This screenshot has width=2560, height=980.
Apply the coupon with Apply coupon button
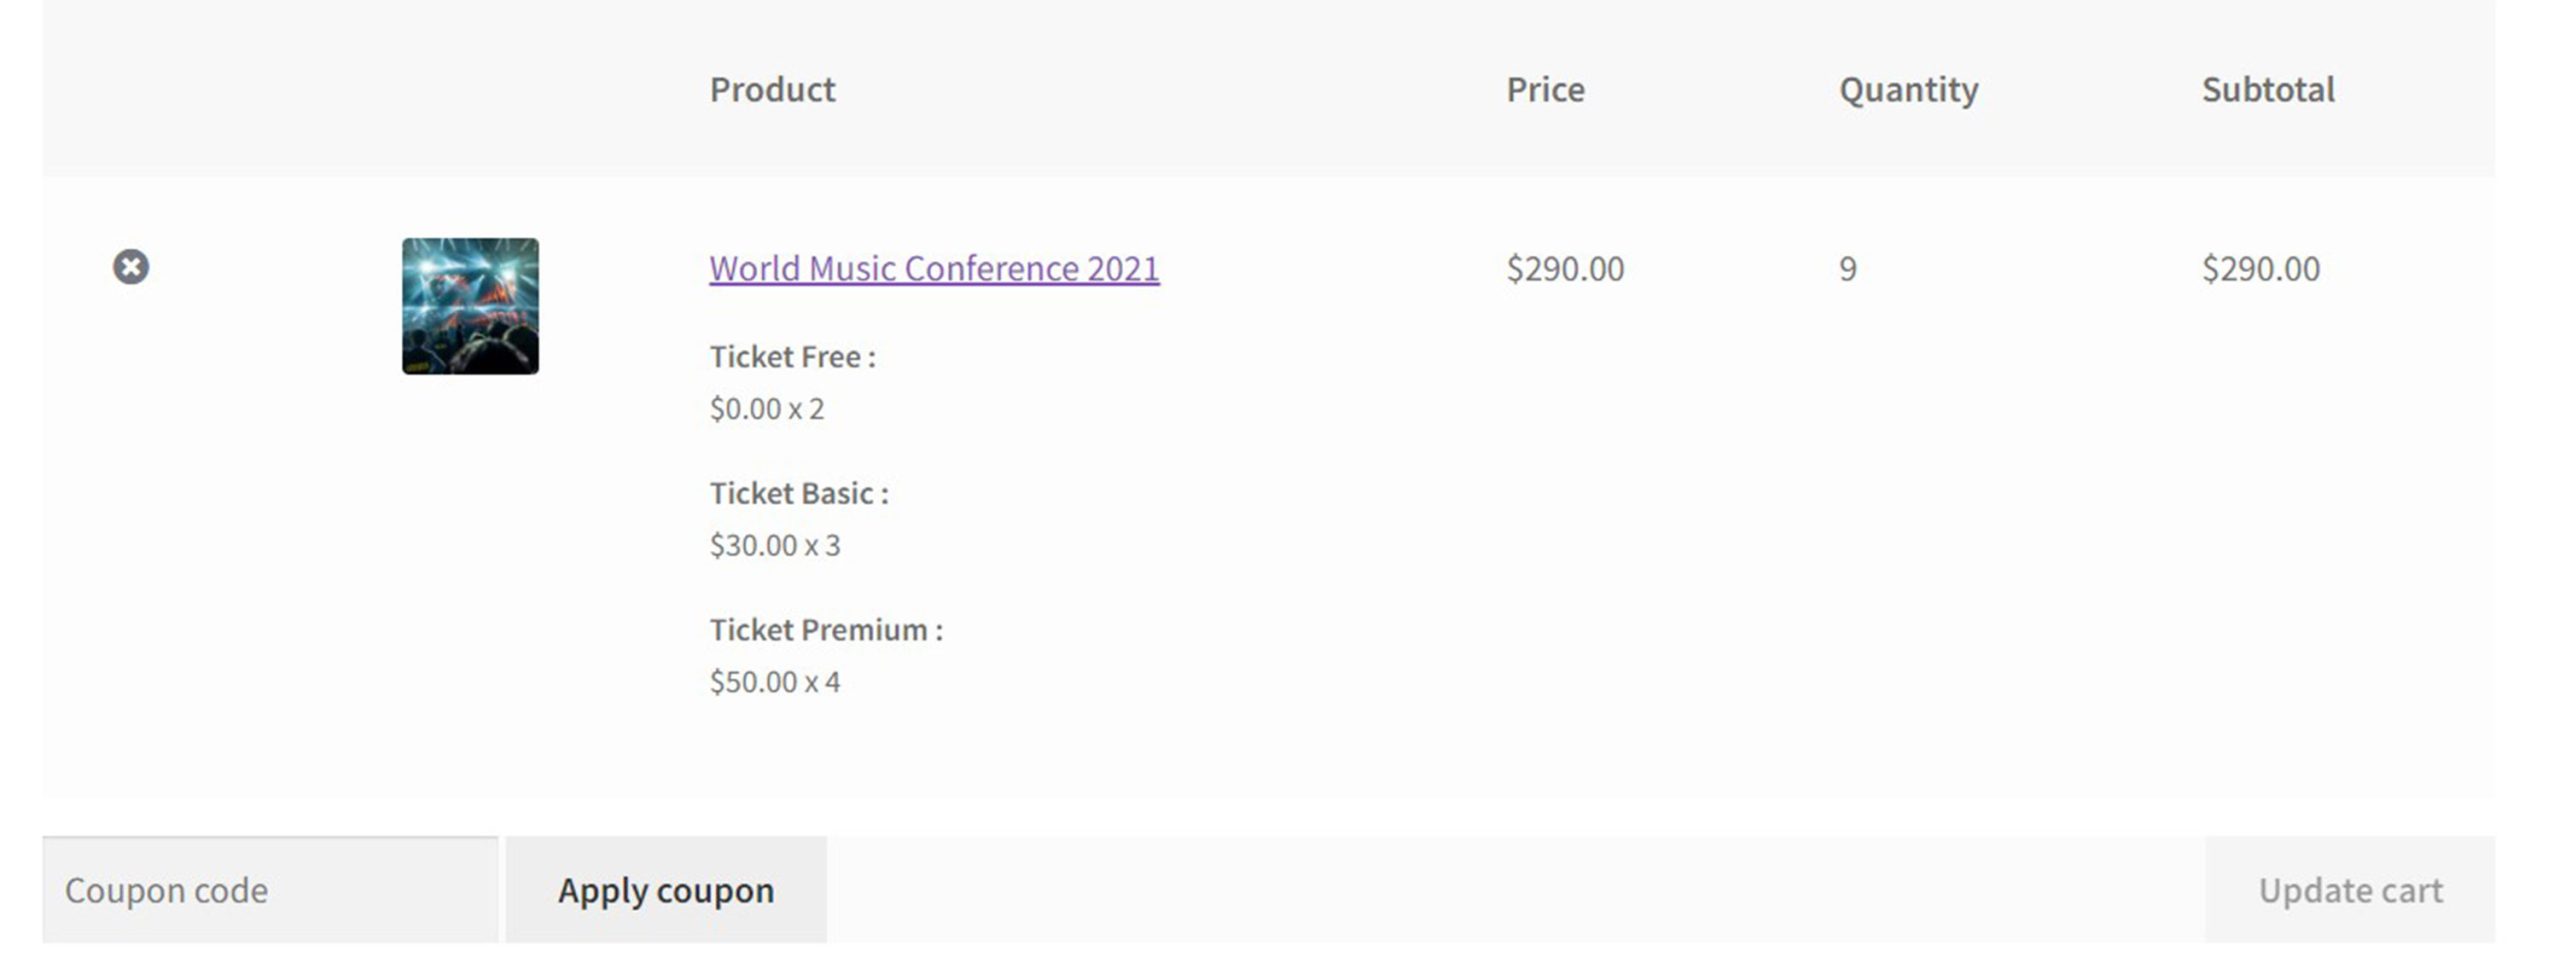[x=666, y=889]
